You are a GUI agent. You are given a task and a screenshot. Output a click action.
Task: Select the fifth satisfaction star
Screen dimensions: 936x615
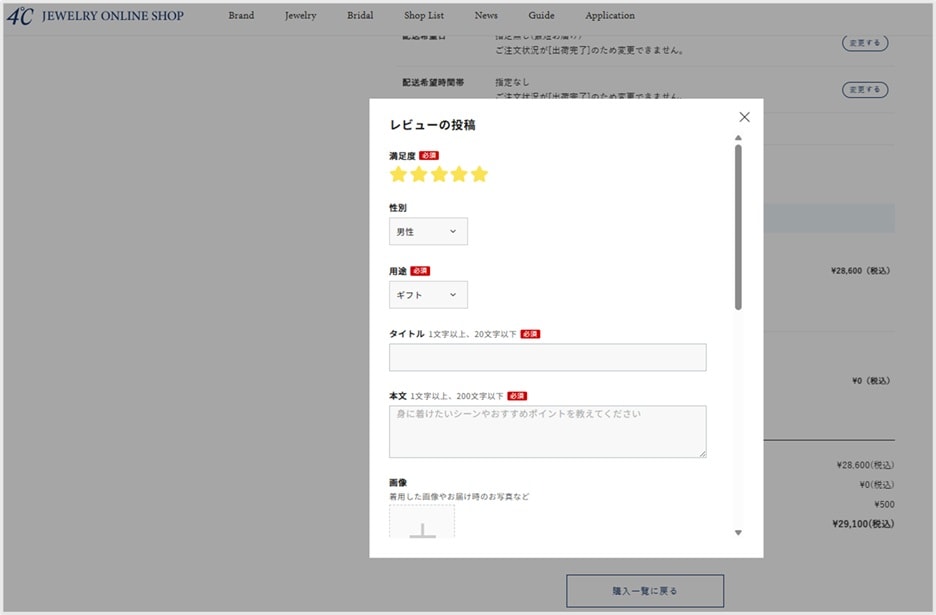(x=479, y=174)
